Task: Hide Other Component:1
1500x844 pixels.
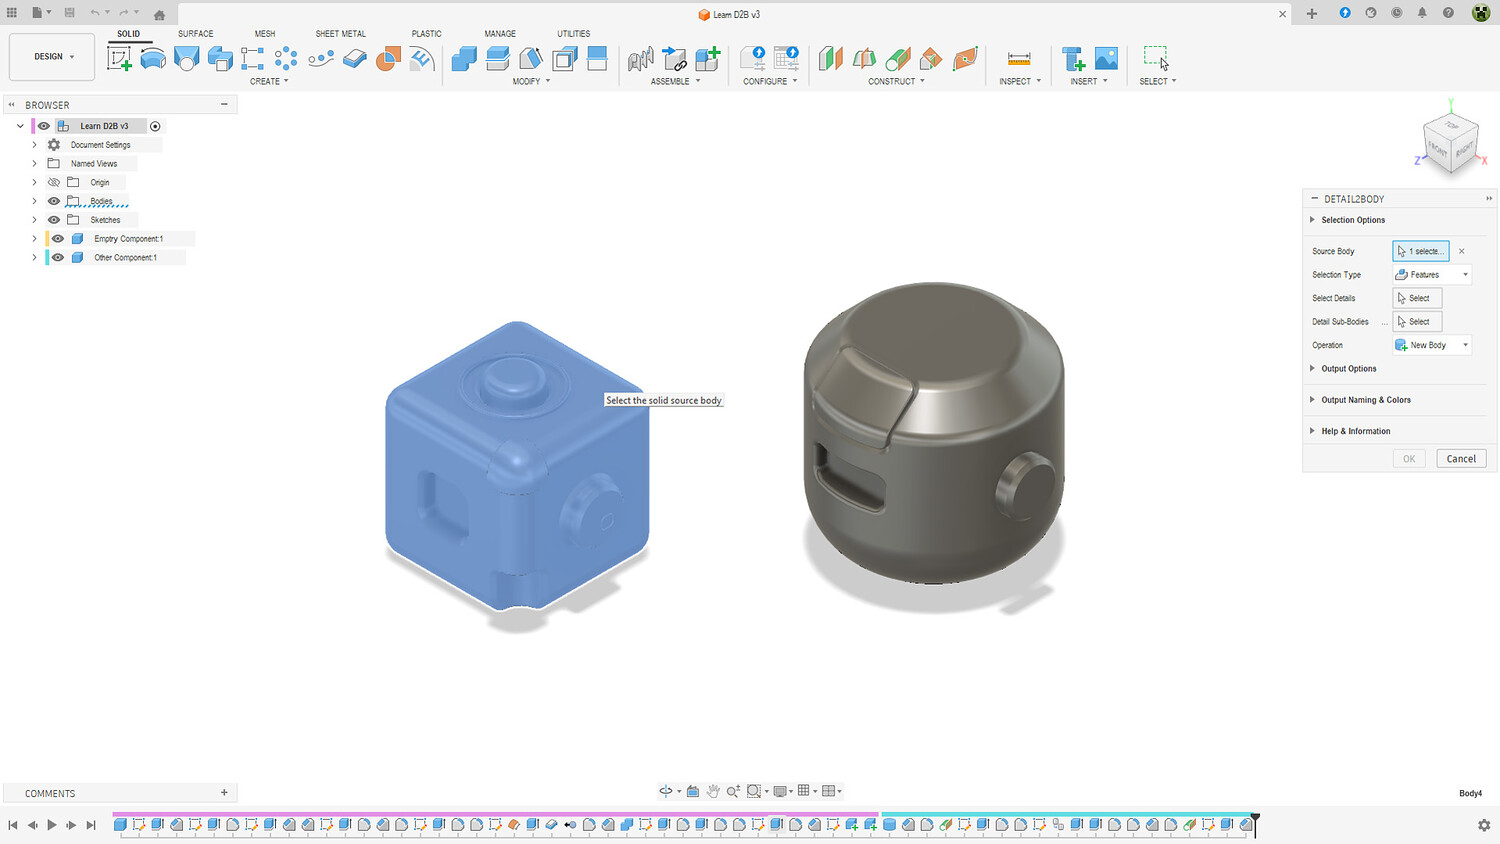Action: click(58, 258)
